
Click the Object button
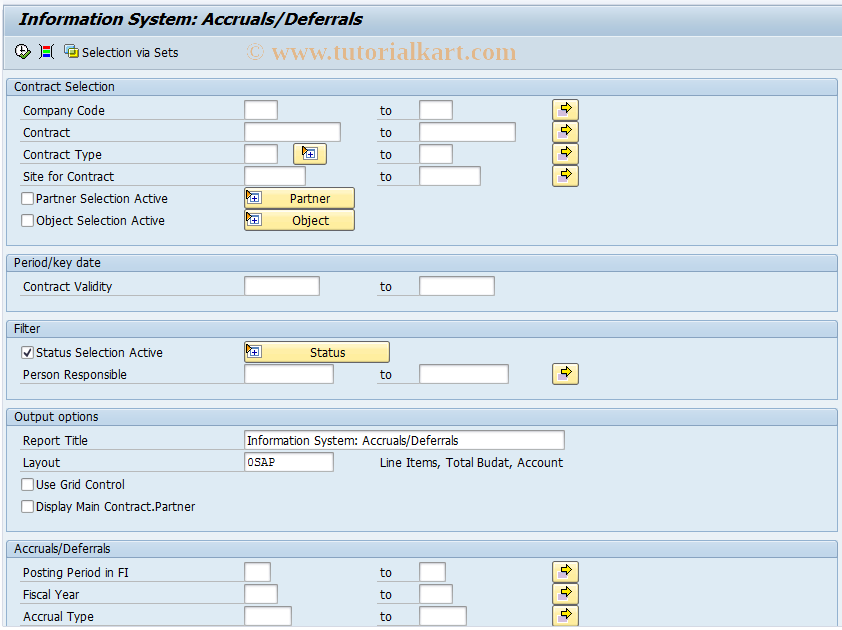[x=299, y=220]
